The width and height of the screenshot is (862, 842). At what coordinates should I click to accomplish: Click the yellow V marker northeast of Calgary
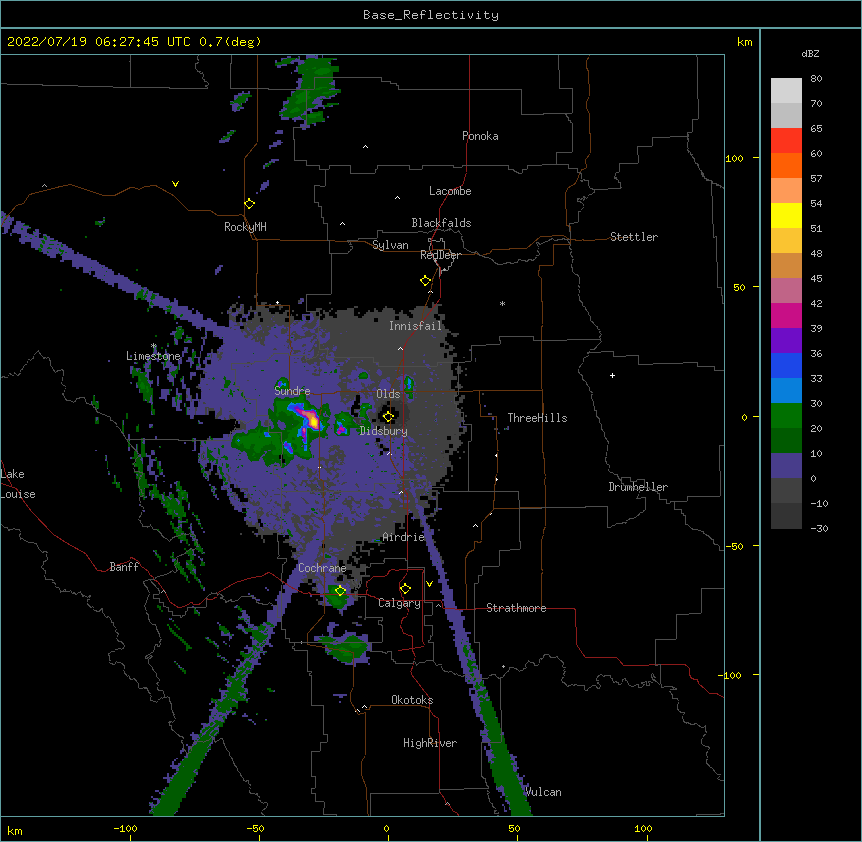429,584
